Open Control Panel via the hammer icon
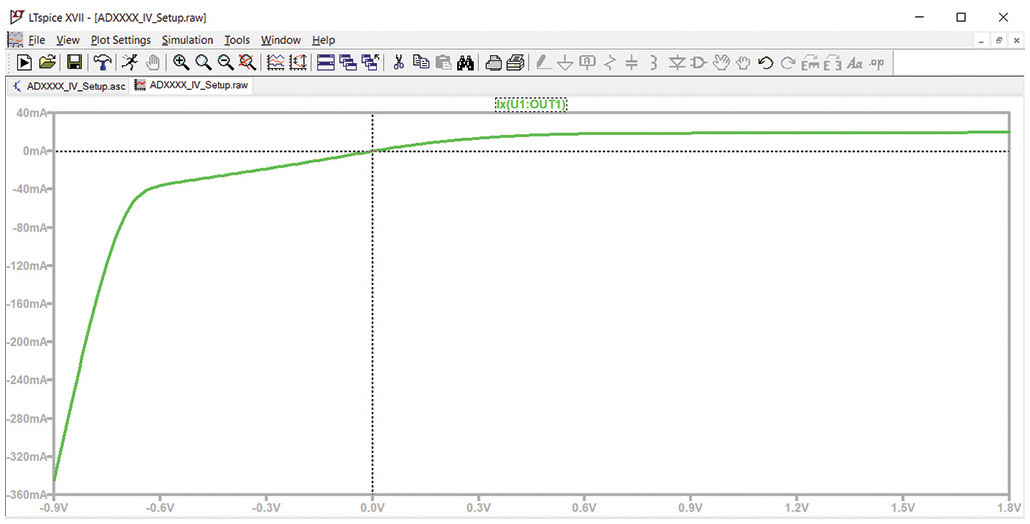This screenshot has height=524, width=1030. pyautogui.click(x=102, y=63)
